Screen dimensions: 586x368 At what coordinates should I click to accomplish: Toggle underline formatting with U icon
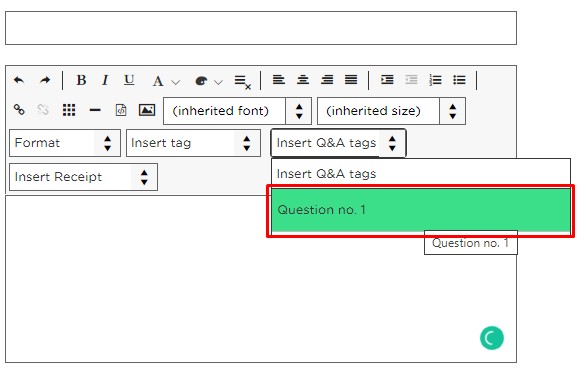point(129,80)
